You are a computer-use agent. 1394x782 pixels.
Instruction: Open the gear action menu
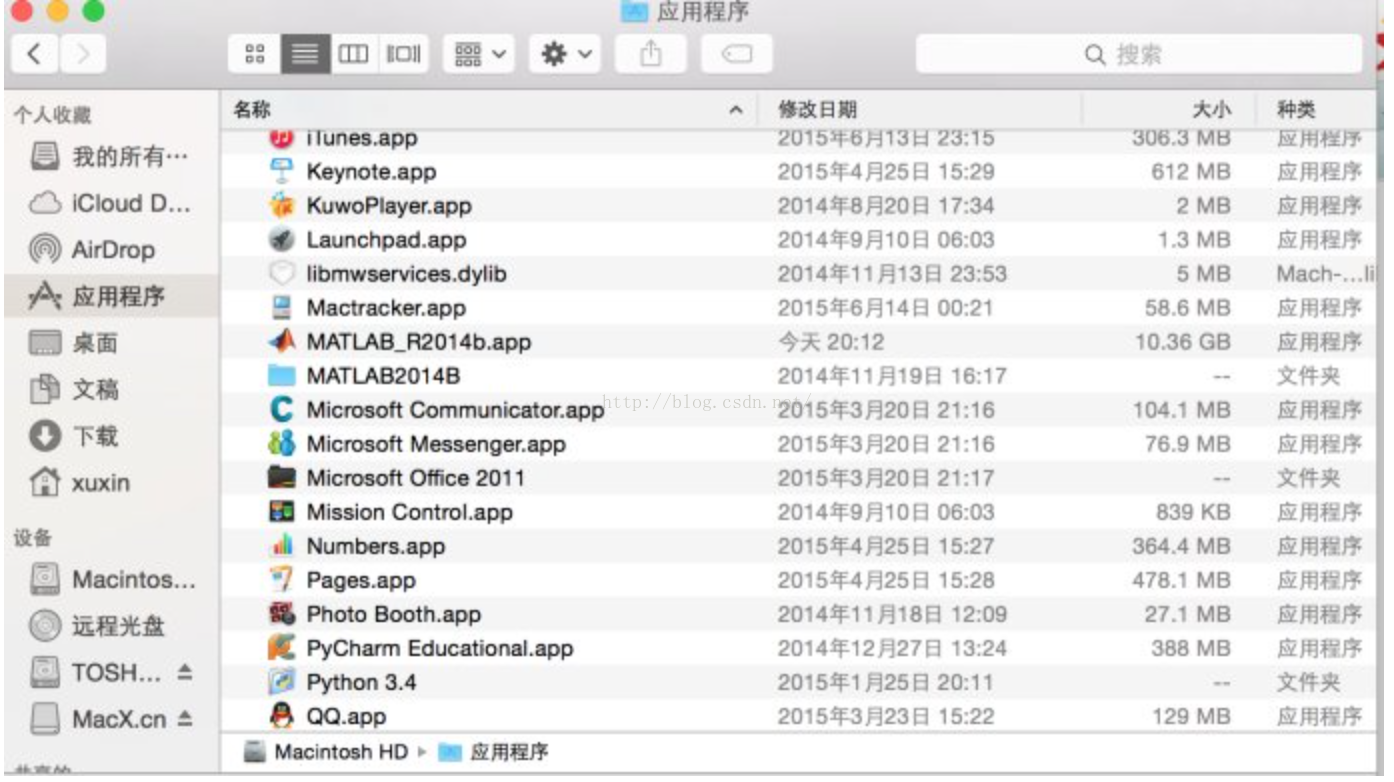[565, 54]
